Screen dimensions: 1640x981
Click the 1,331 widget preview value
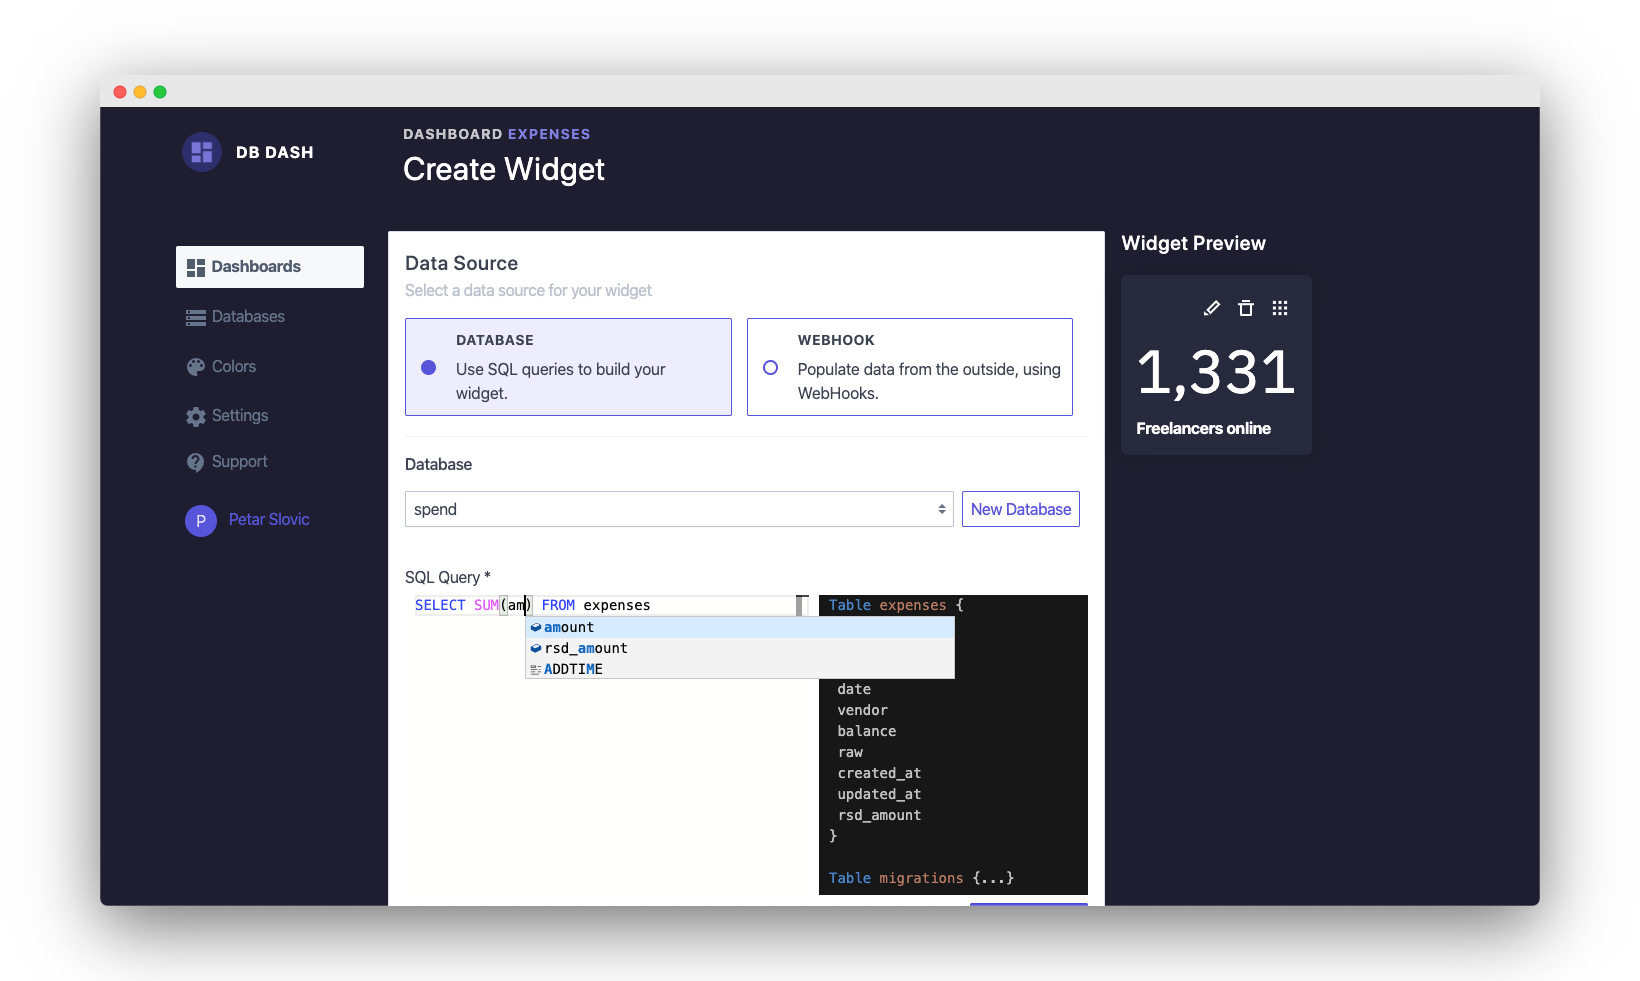[1216, 372]
